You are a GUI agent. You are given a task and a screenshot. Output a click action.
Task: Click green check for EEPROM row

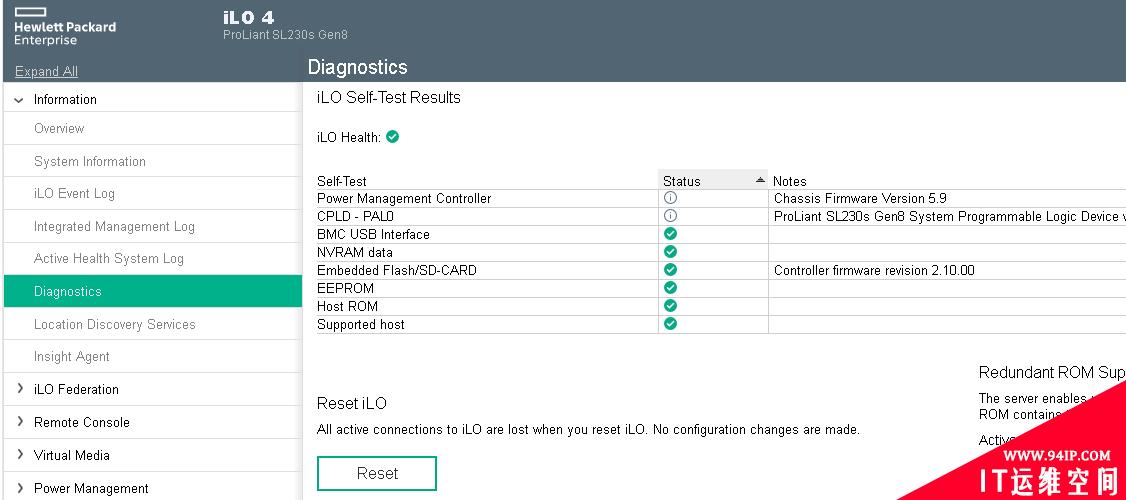click(x=671, y=287)
